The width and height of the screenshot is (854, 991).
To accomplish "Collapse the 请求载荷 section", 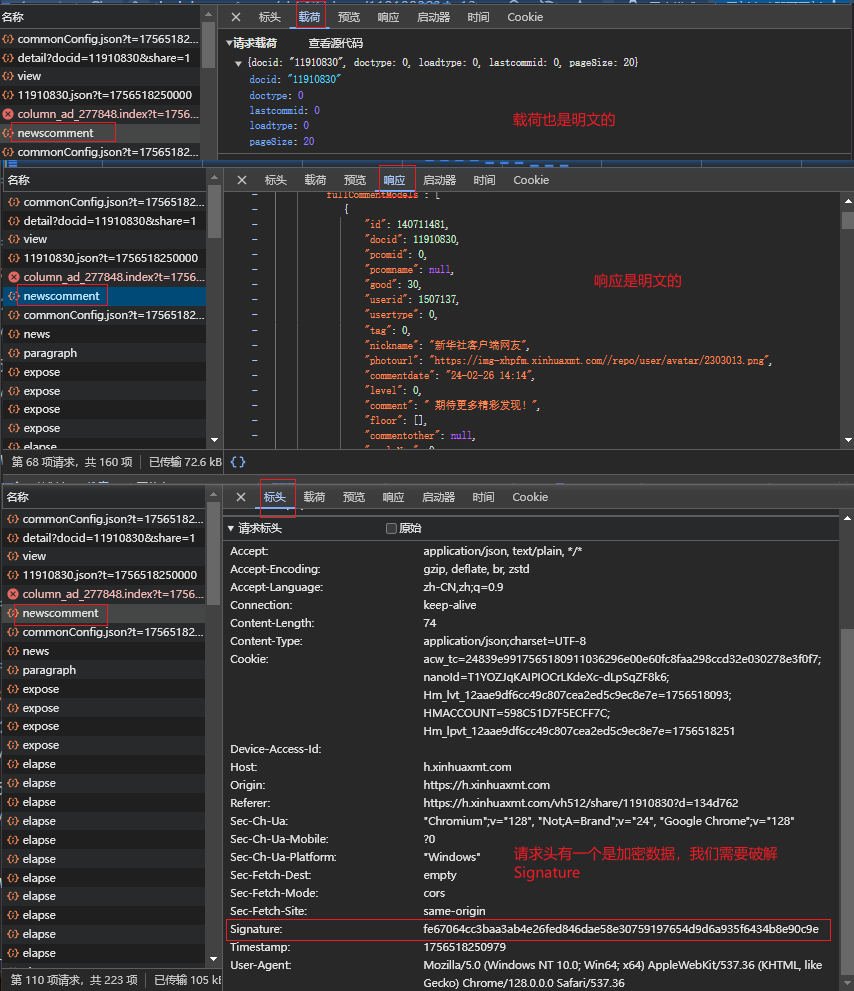I will [x=229, y=43].
